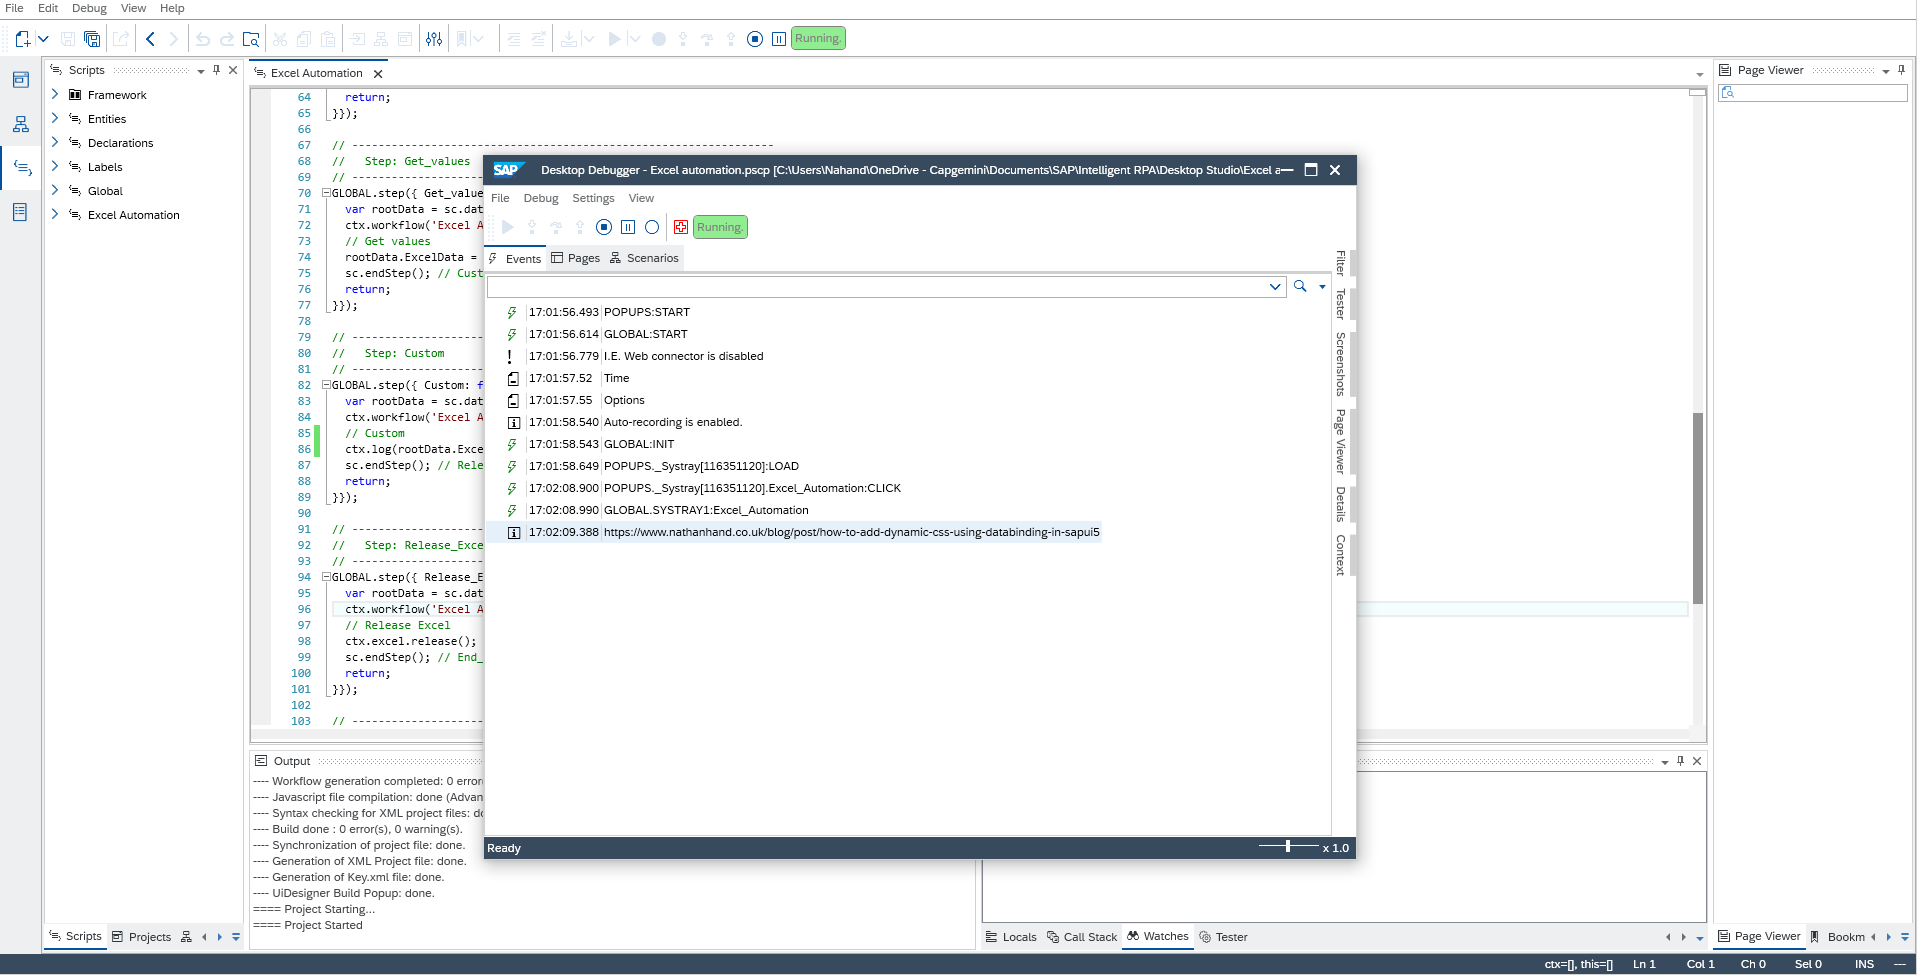
Task: Switch to the Locals tab
Action: [1011, 937]
